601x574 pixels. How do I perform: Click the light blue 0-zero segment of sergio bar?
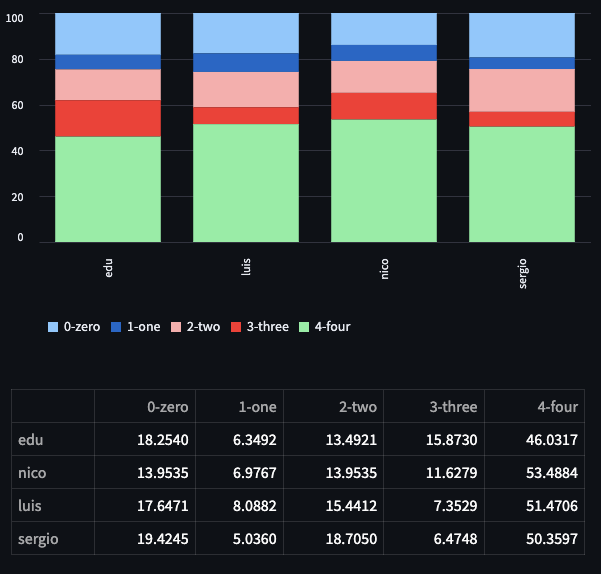click(x=522, y=35)
